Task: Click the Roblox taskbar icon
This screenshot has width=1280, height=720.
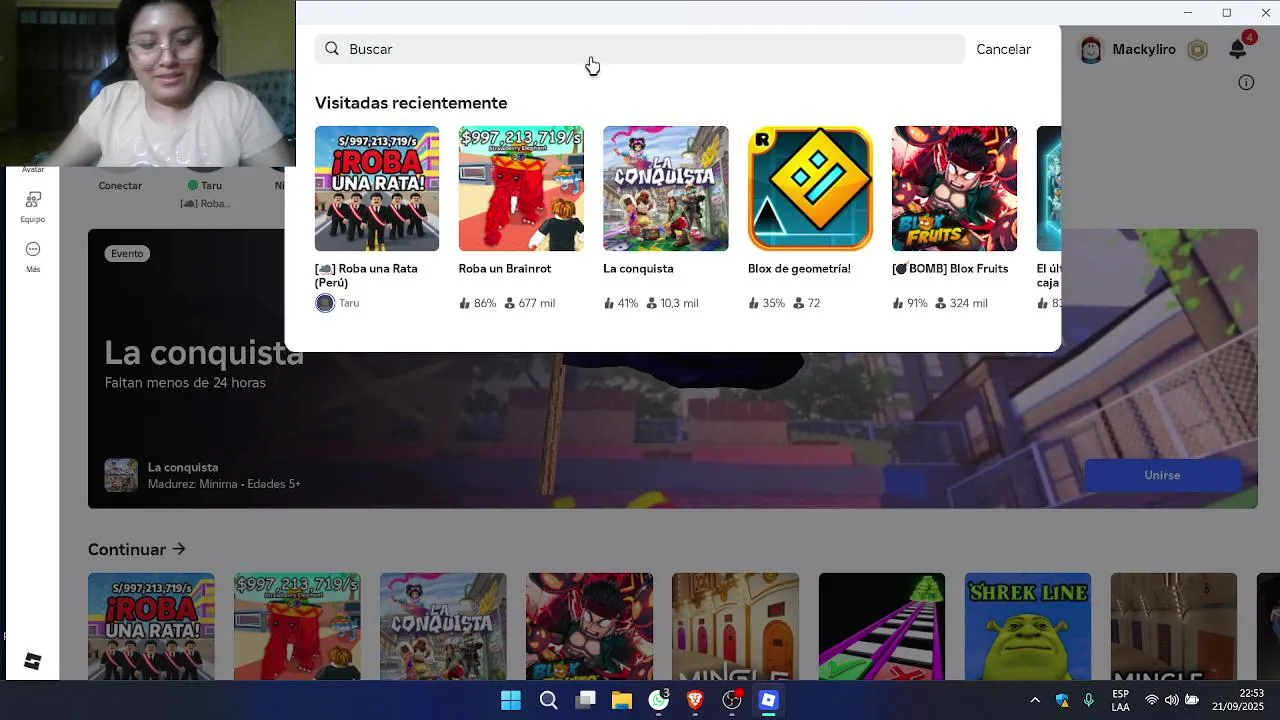Action: coord(768,700)
